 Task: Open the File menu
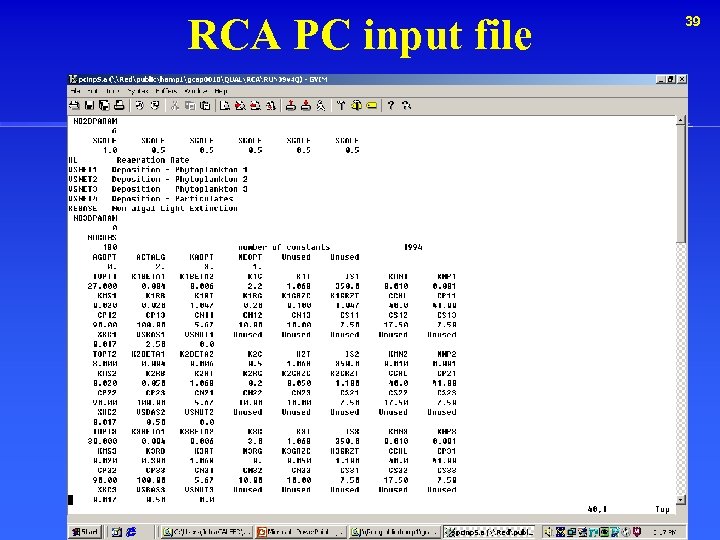click(75, 91)
